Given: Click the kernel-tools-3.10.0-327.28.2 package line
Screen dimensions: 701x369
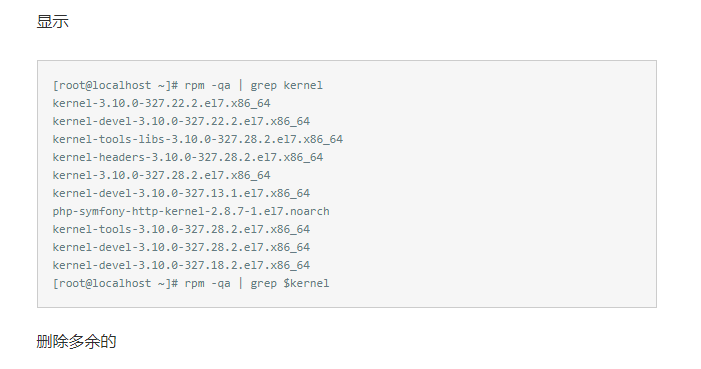Looking at the screenshot, I should point(181,229).
